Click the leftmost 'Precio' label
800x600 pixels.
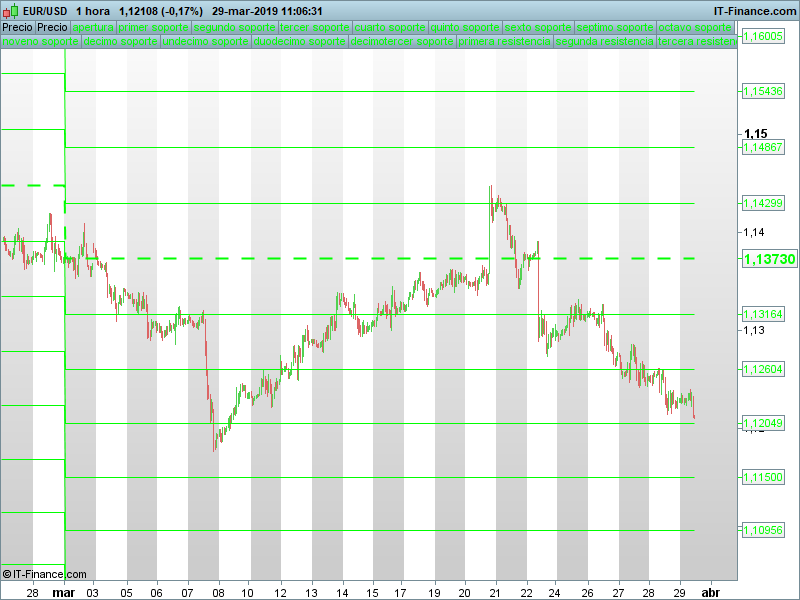pos(17,27)
